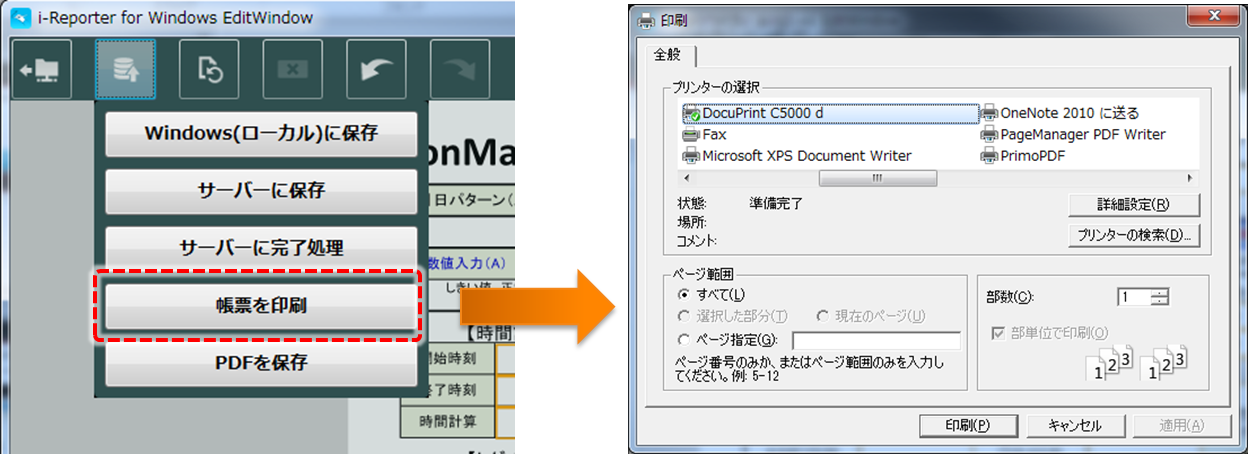Image resolution: width=1248 pixels, height=454 pixels.
Task: Click the page range input field
Action: click(876, 341)
